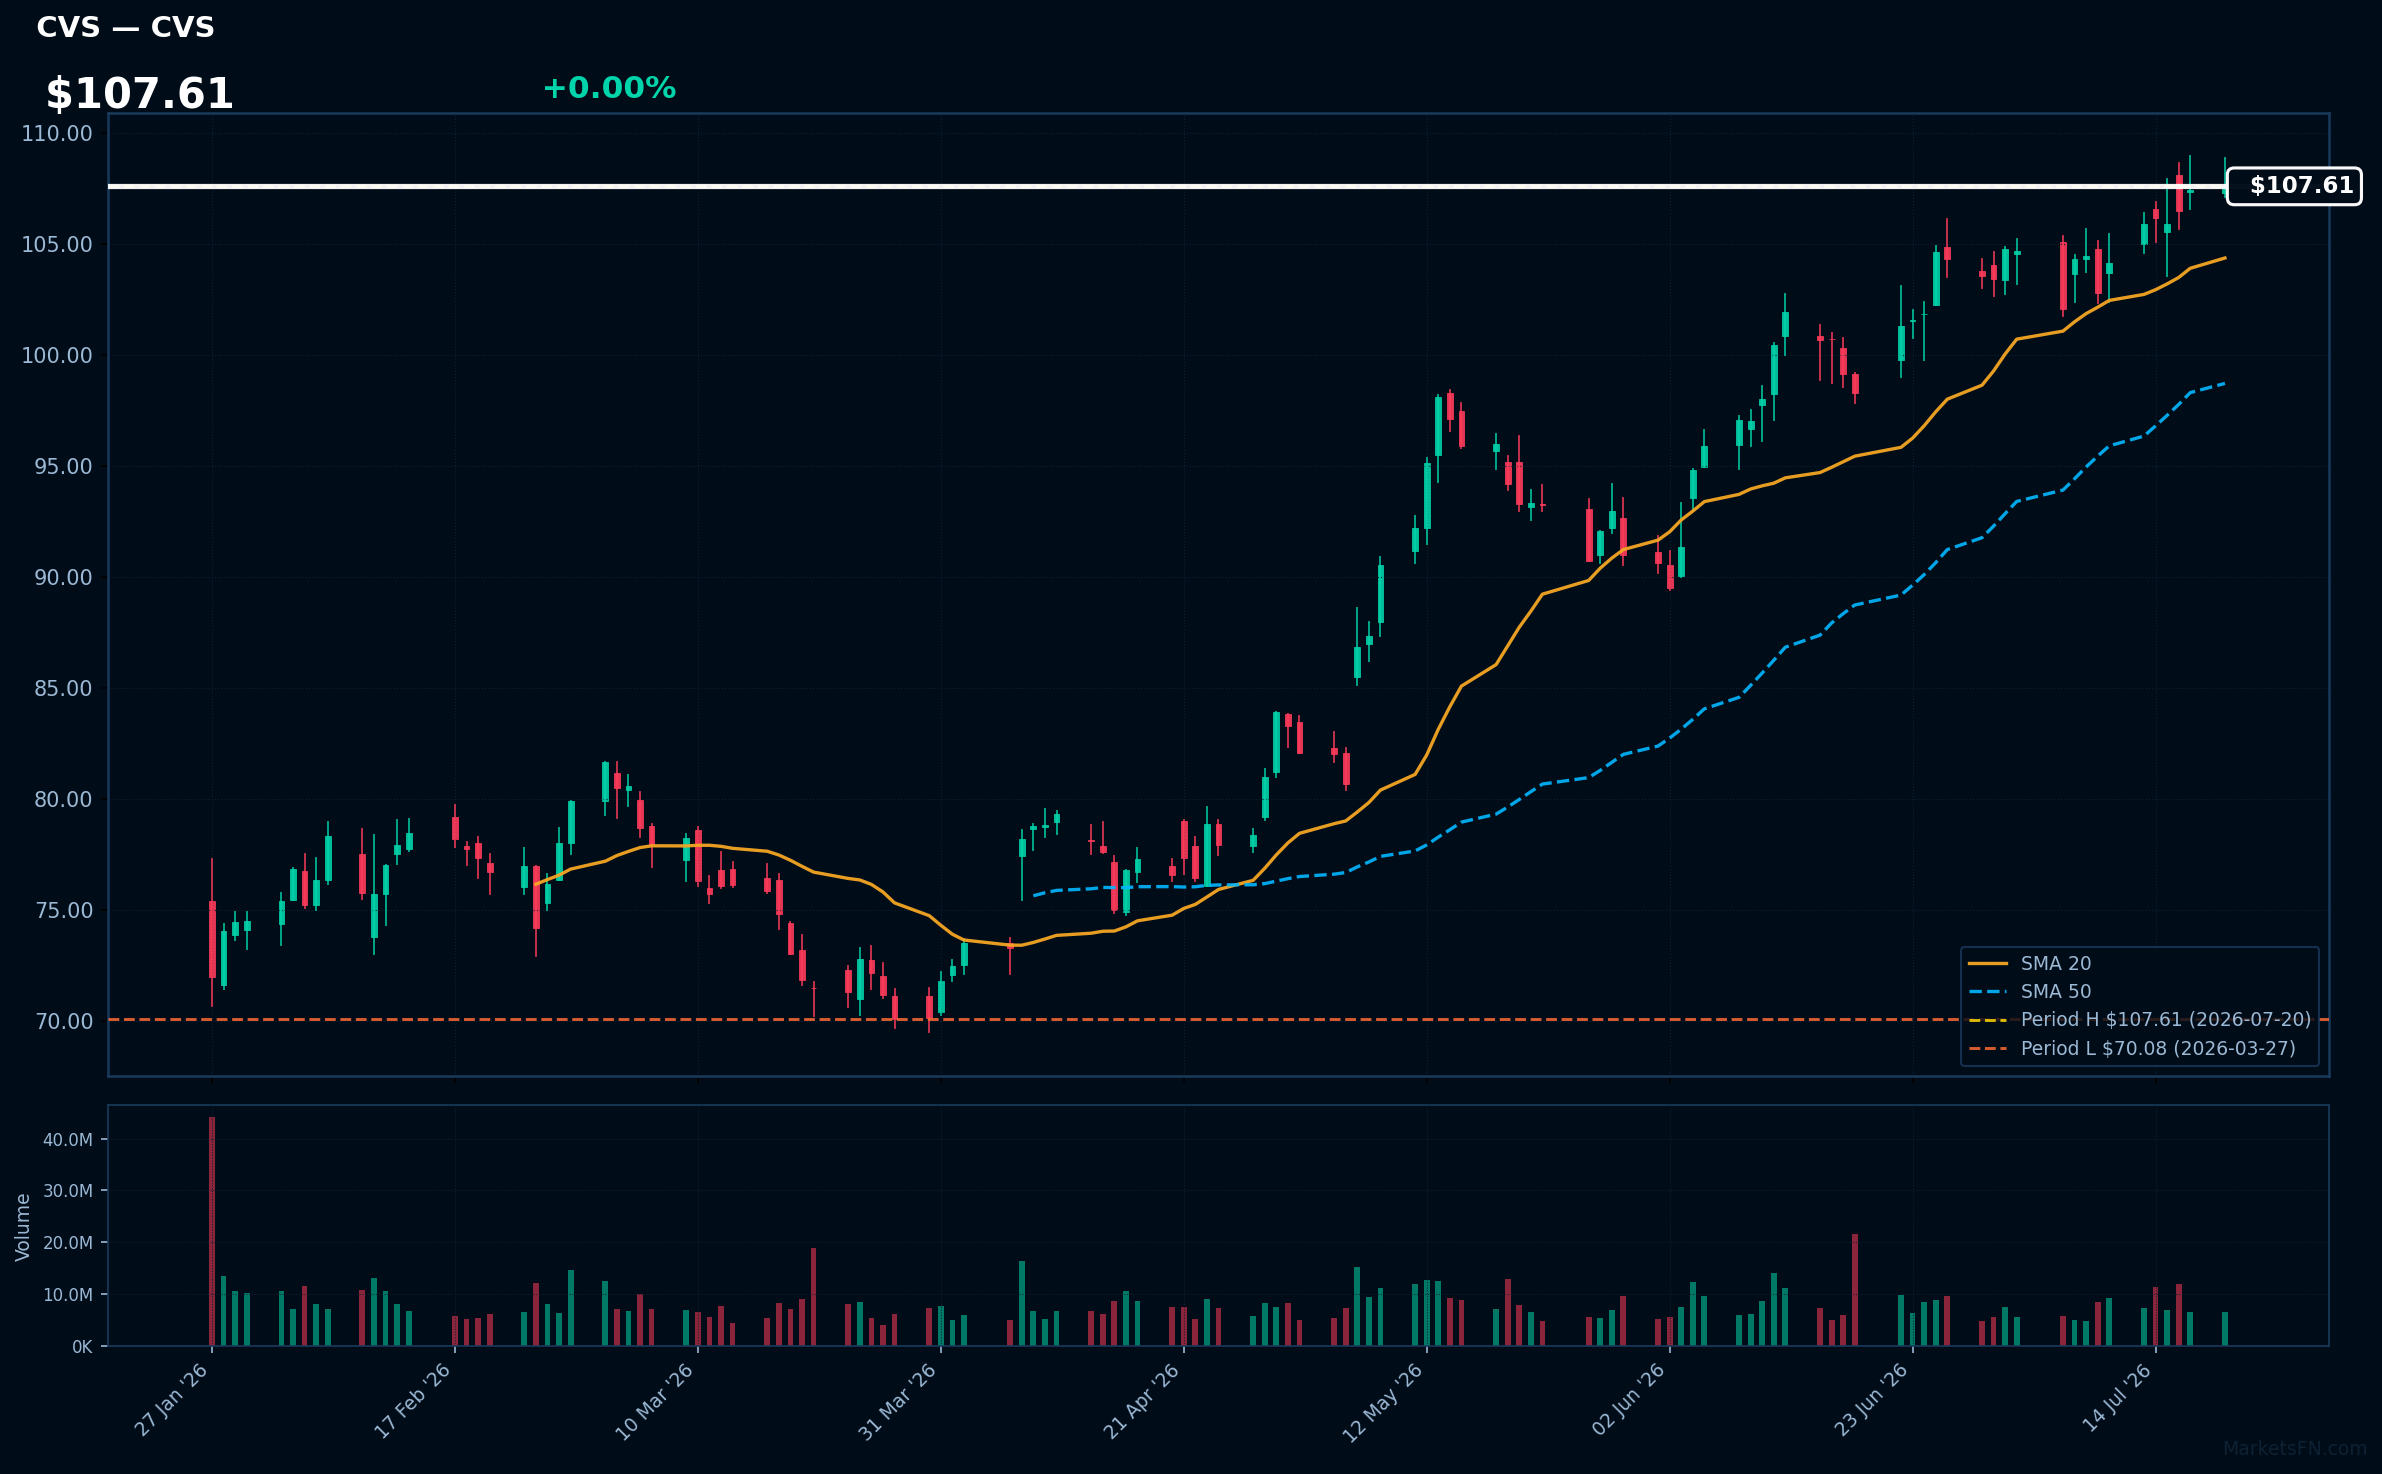Click the 40.0M volume axis label
Screen dimensions: 2382x1474
pyautogui.click(x=68, y=1140)
